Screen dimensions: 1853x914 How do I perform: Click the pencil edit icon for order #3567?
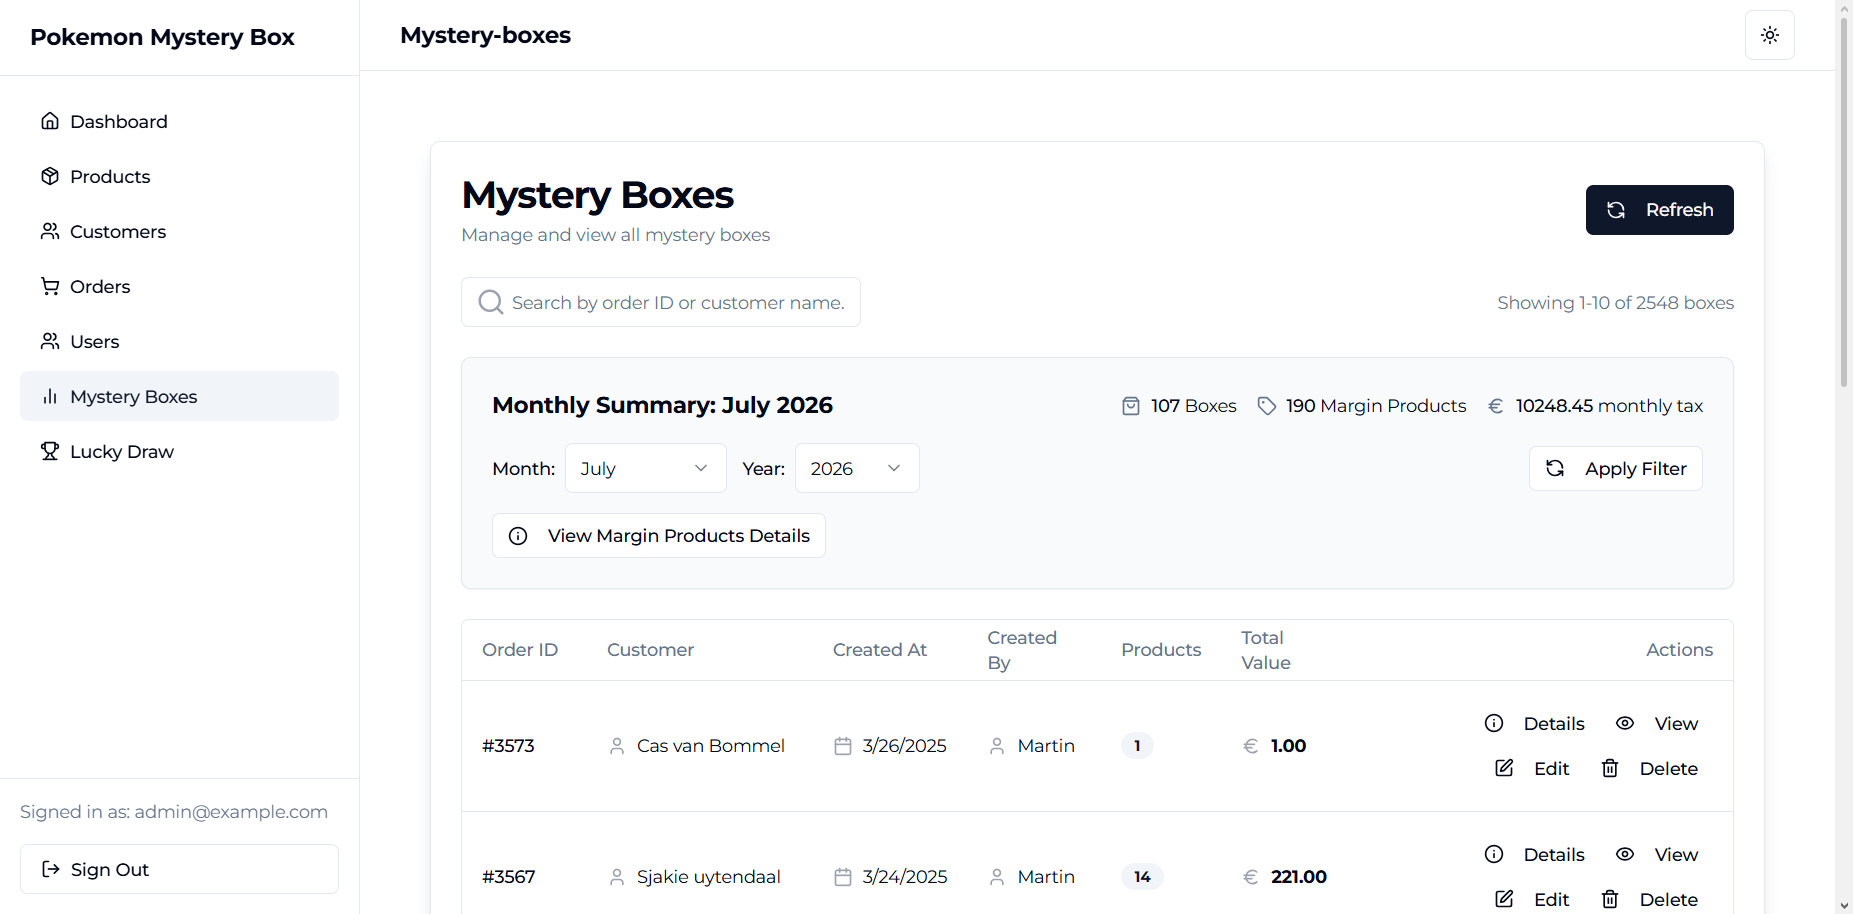pos(1504,899)
